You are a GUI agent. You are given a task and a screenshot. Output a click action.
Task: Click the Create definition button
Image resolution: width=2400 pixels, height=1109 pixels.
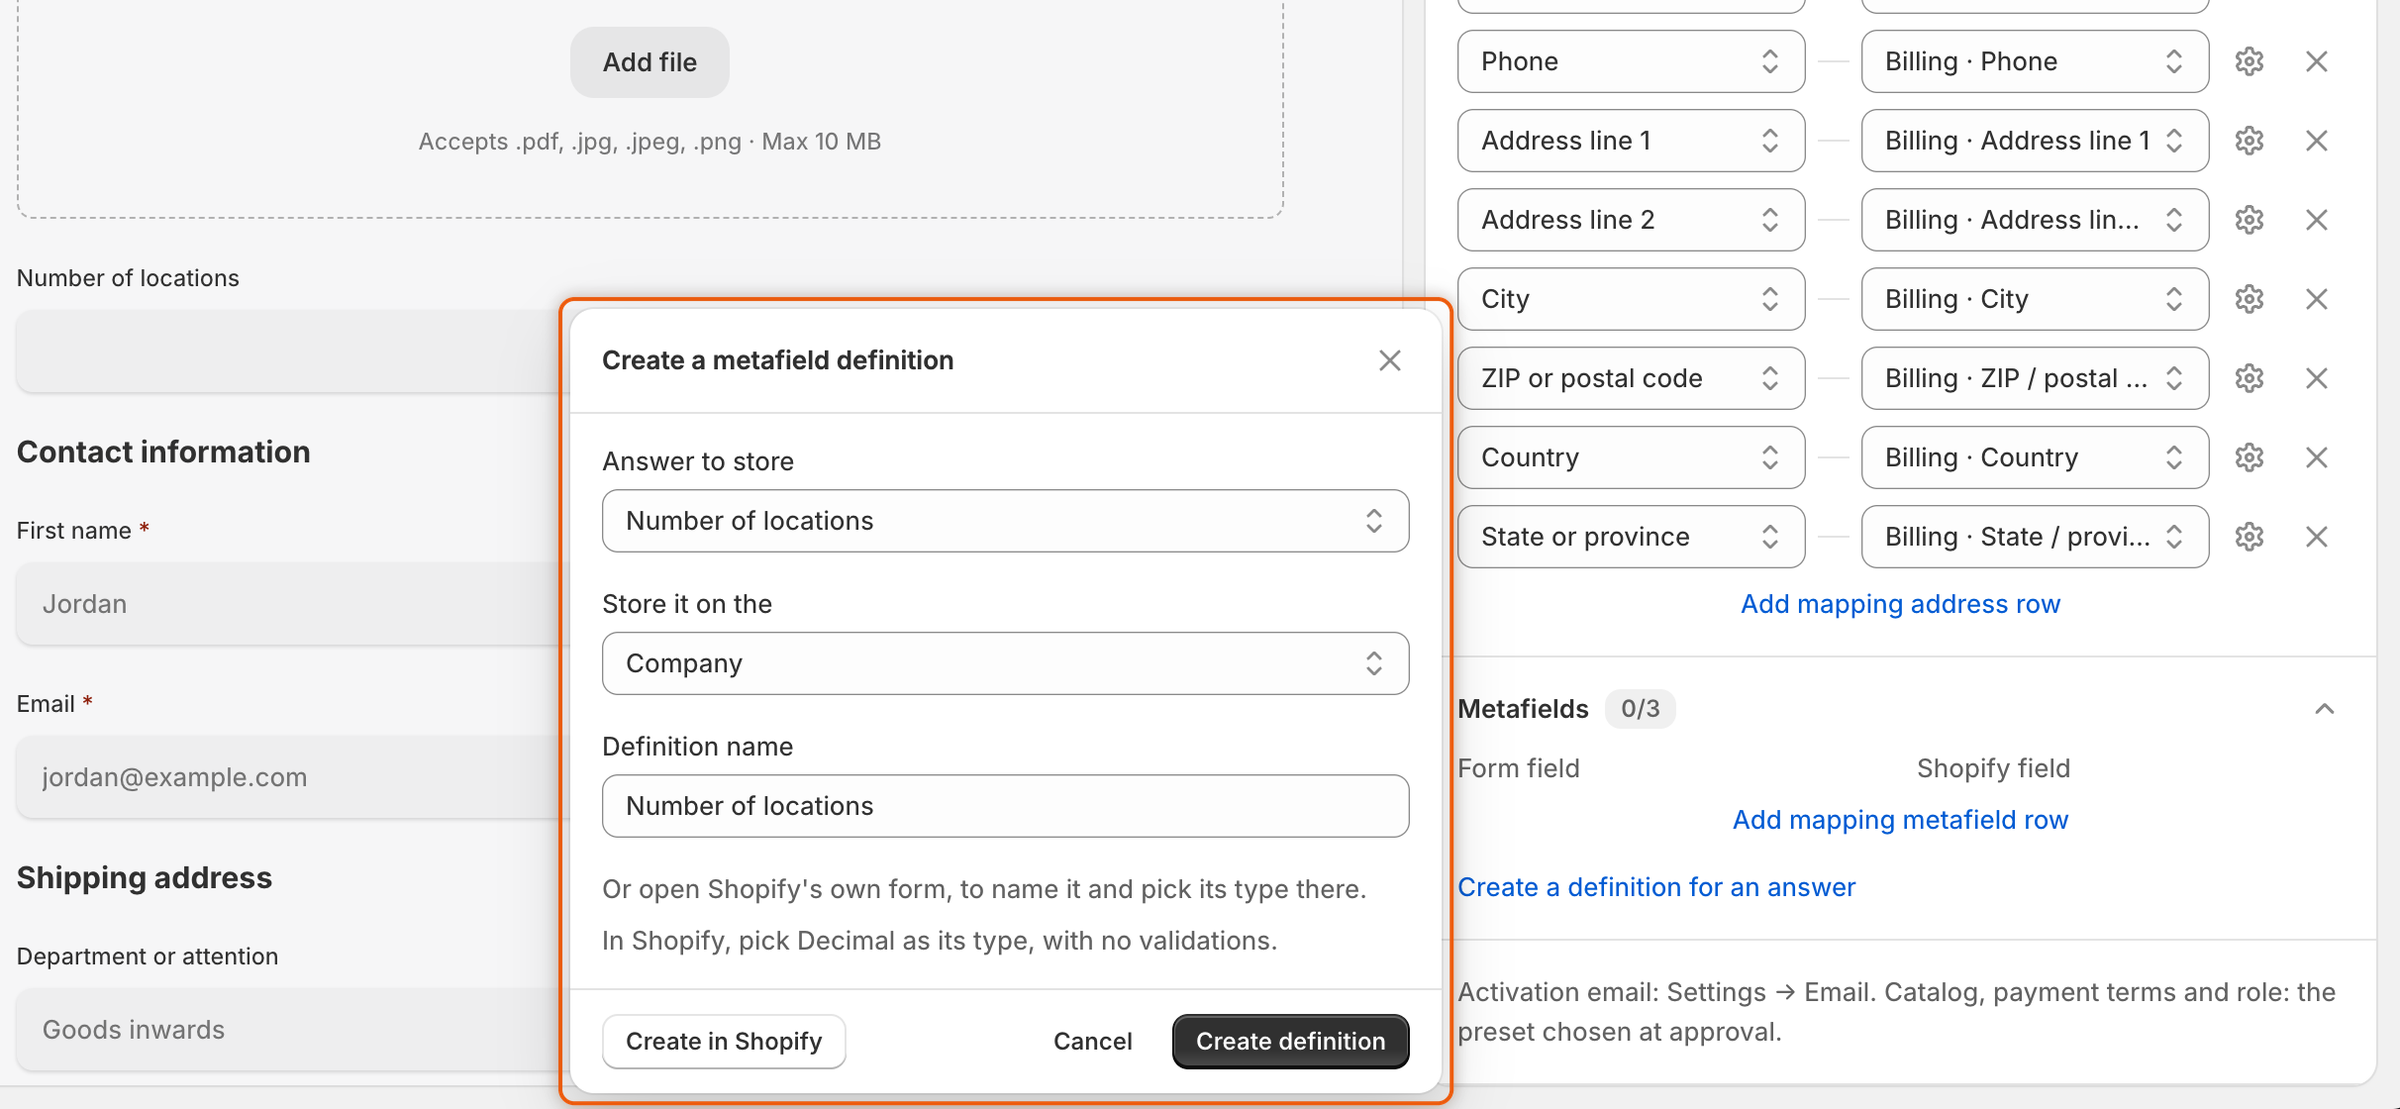pyautogui.click(x=1290, y=1041)
